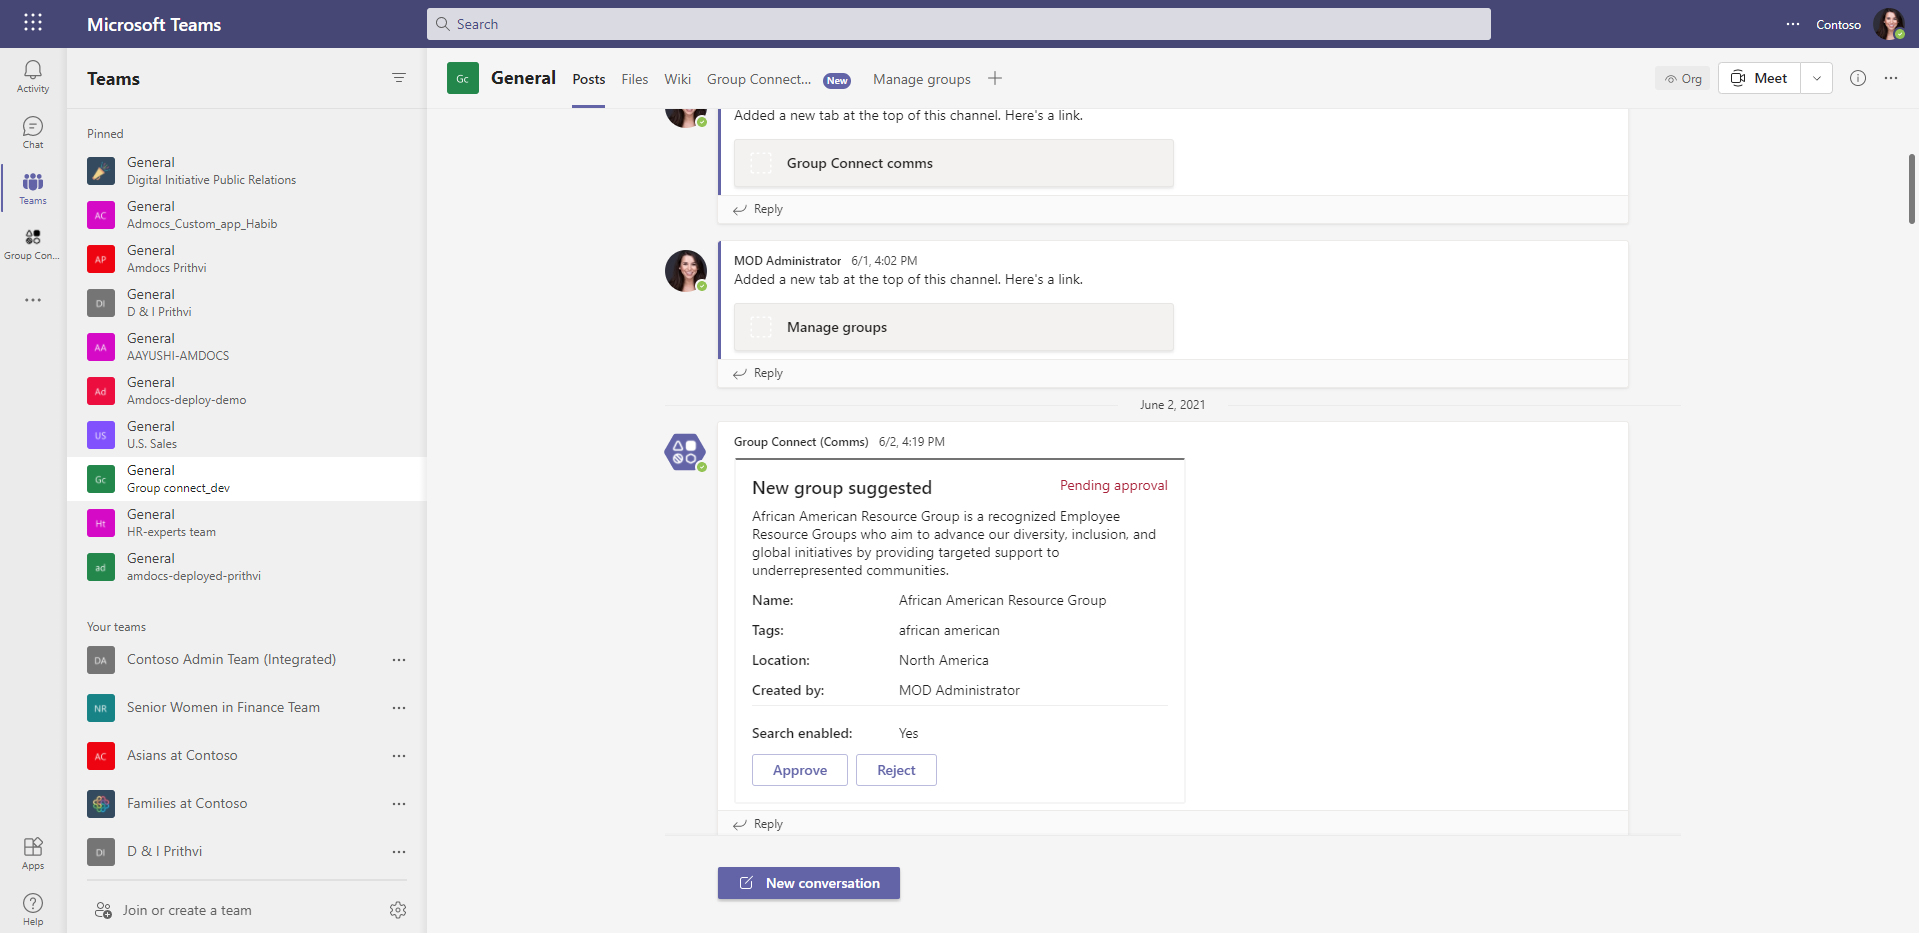Image resolution: width=1926 pixels, height=933 pixels.
Task: Open the Group Connect app in rail
Action: pyautogui.click(x=33, y=243)
